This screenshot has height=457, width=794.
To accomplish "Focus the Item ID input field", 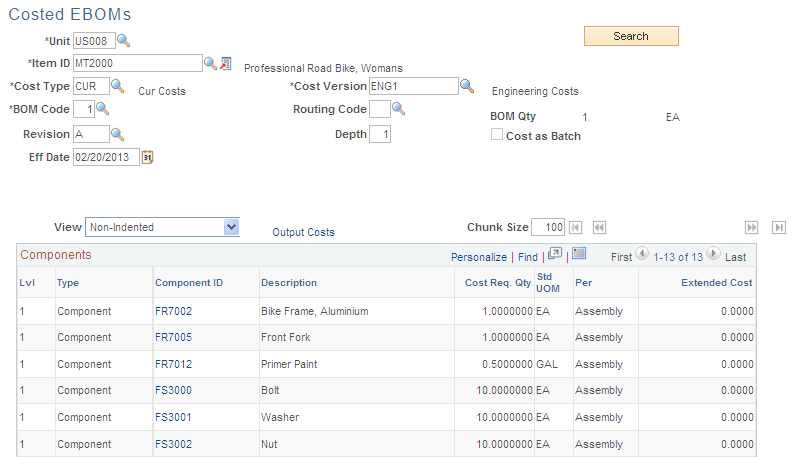I will [138, 63].
